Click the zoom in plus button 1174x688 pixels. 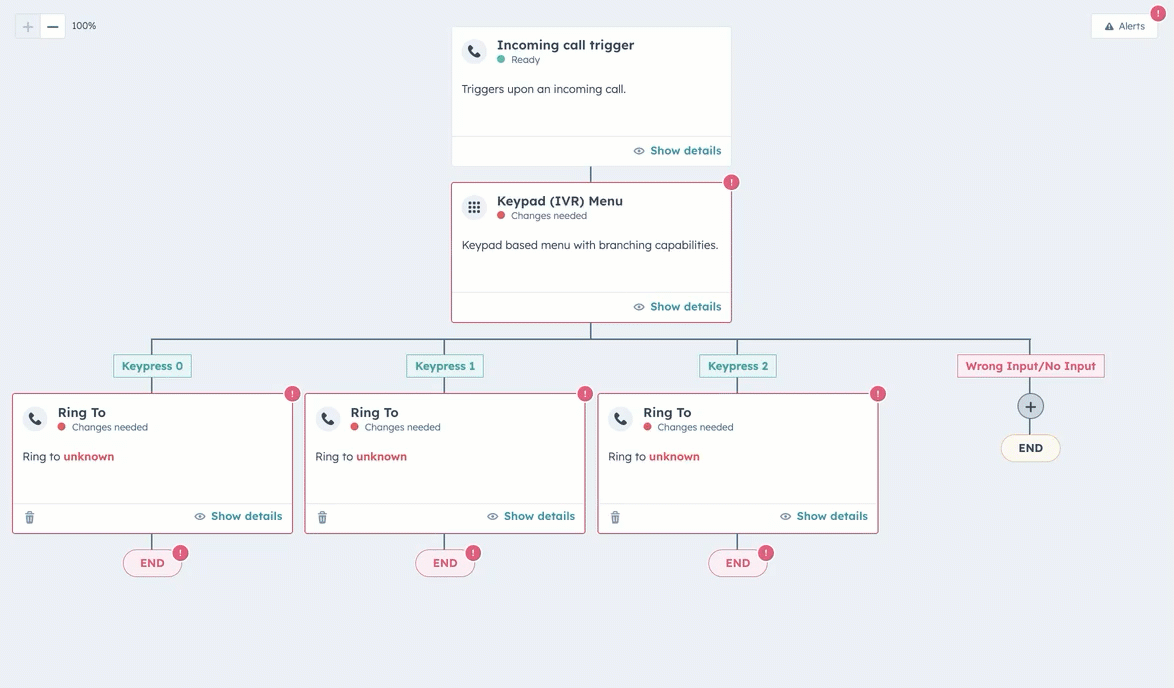(x=28, y=27)
